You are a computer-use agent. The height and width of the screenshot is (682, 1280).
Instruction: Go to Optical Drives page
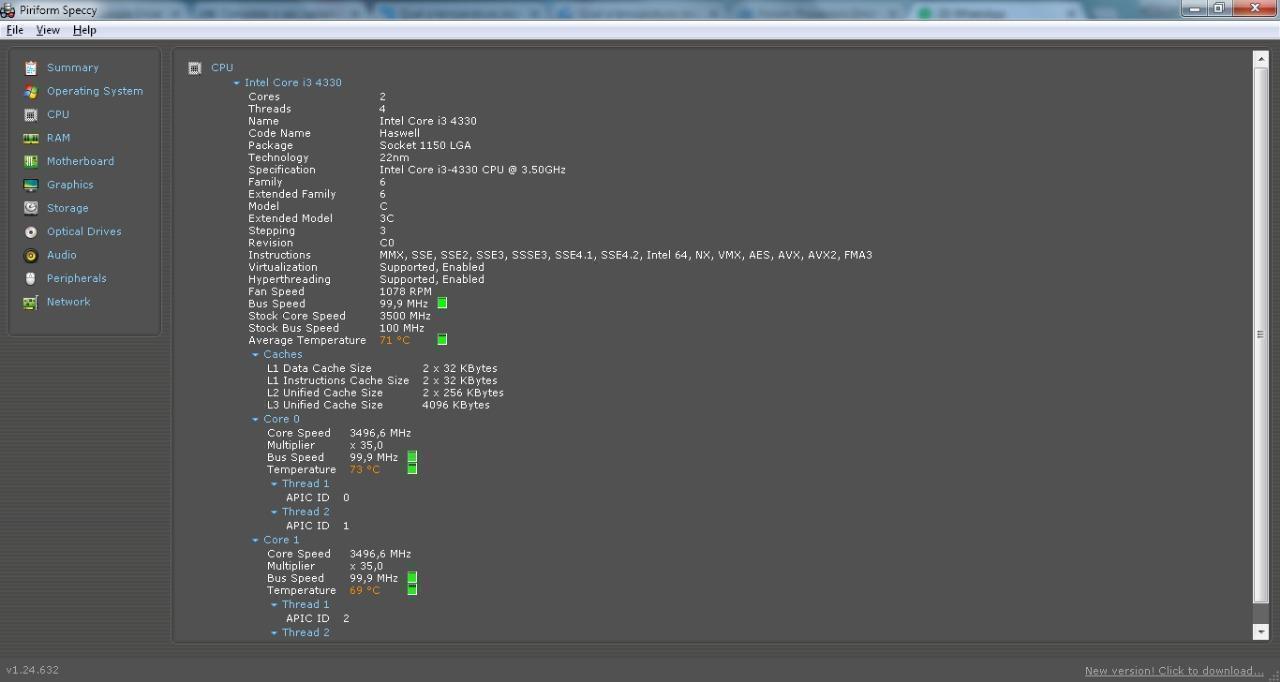point(84,232)
